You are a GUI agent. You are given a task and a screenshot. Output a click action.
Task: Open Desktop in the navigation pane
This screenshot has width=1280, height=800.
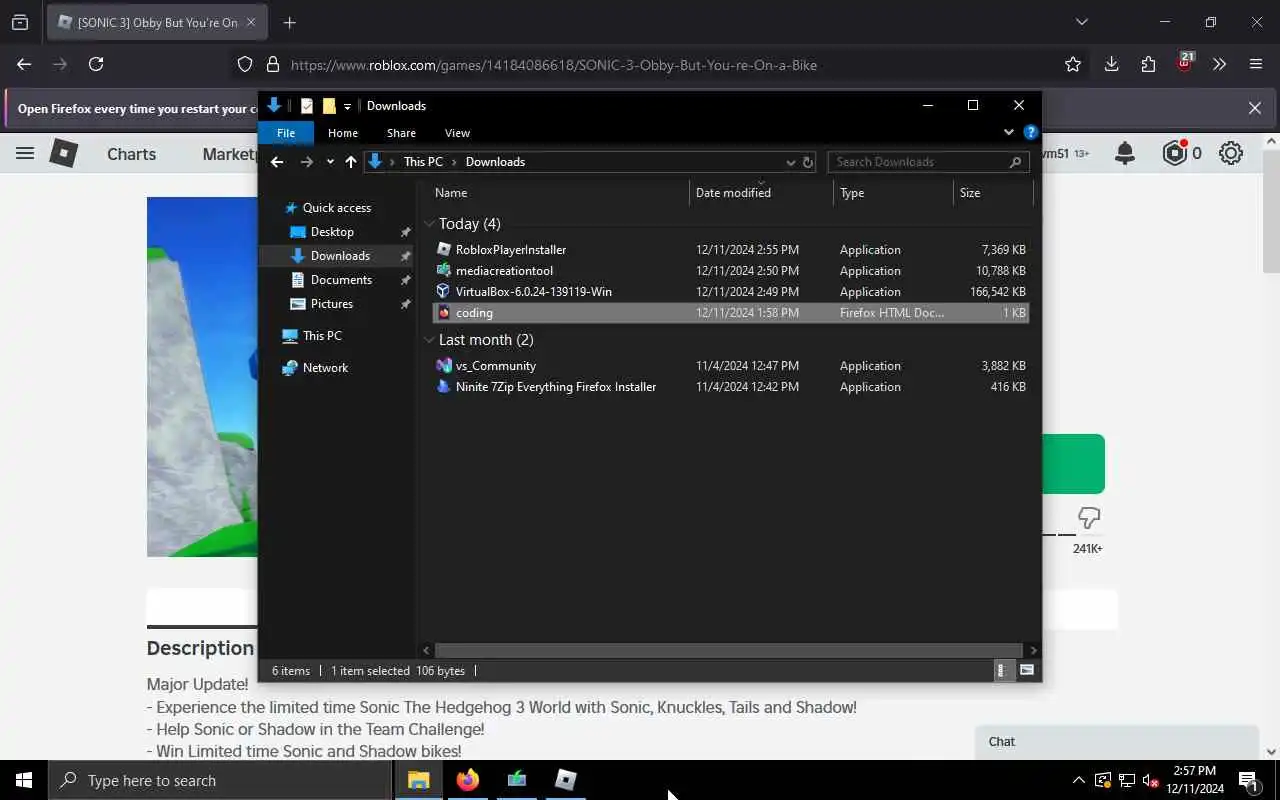pyautogui.click(x=332, y=232)
